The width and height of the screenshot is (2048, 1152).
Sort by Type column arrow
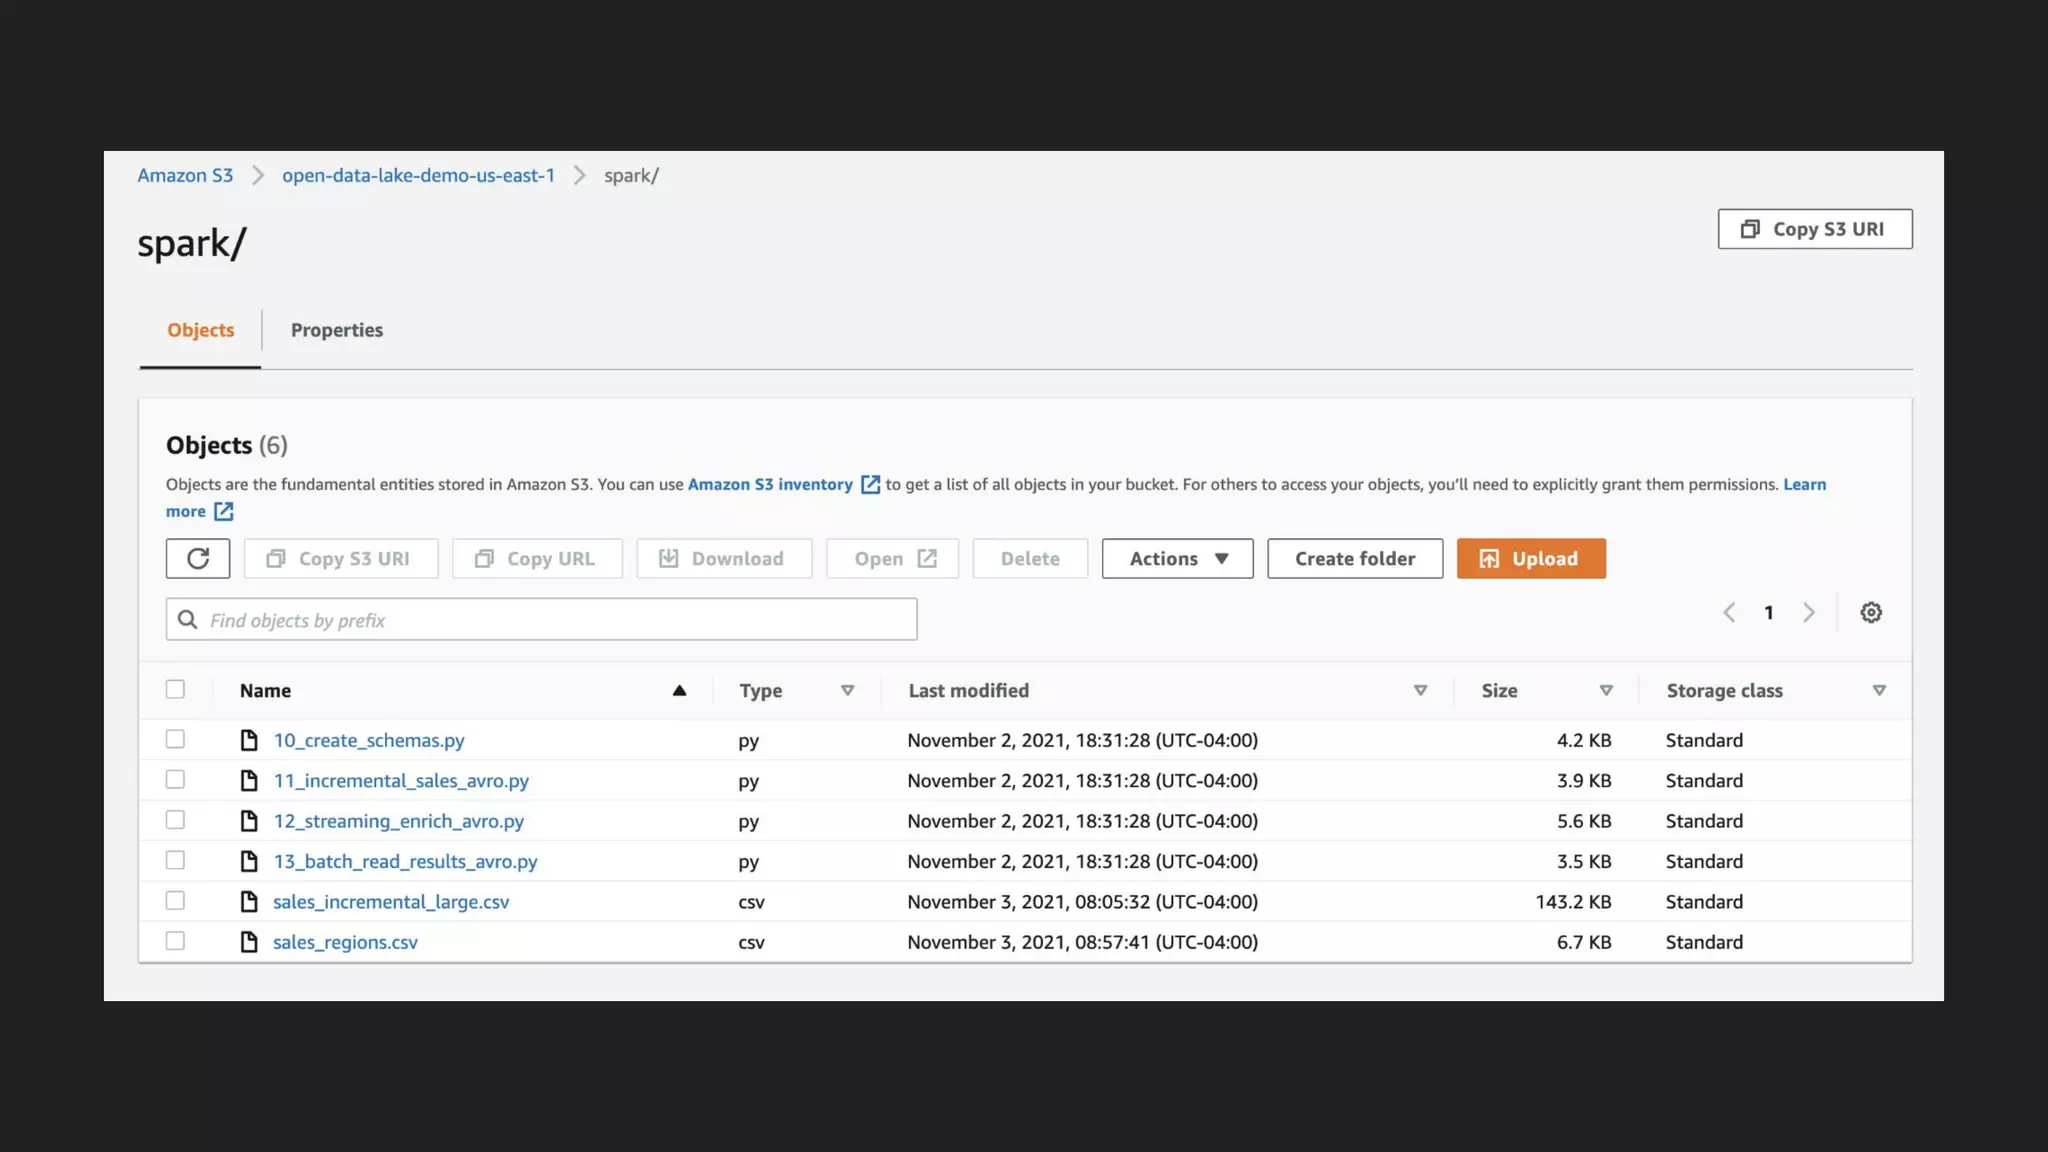coord(847,690)
